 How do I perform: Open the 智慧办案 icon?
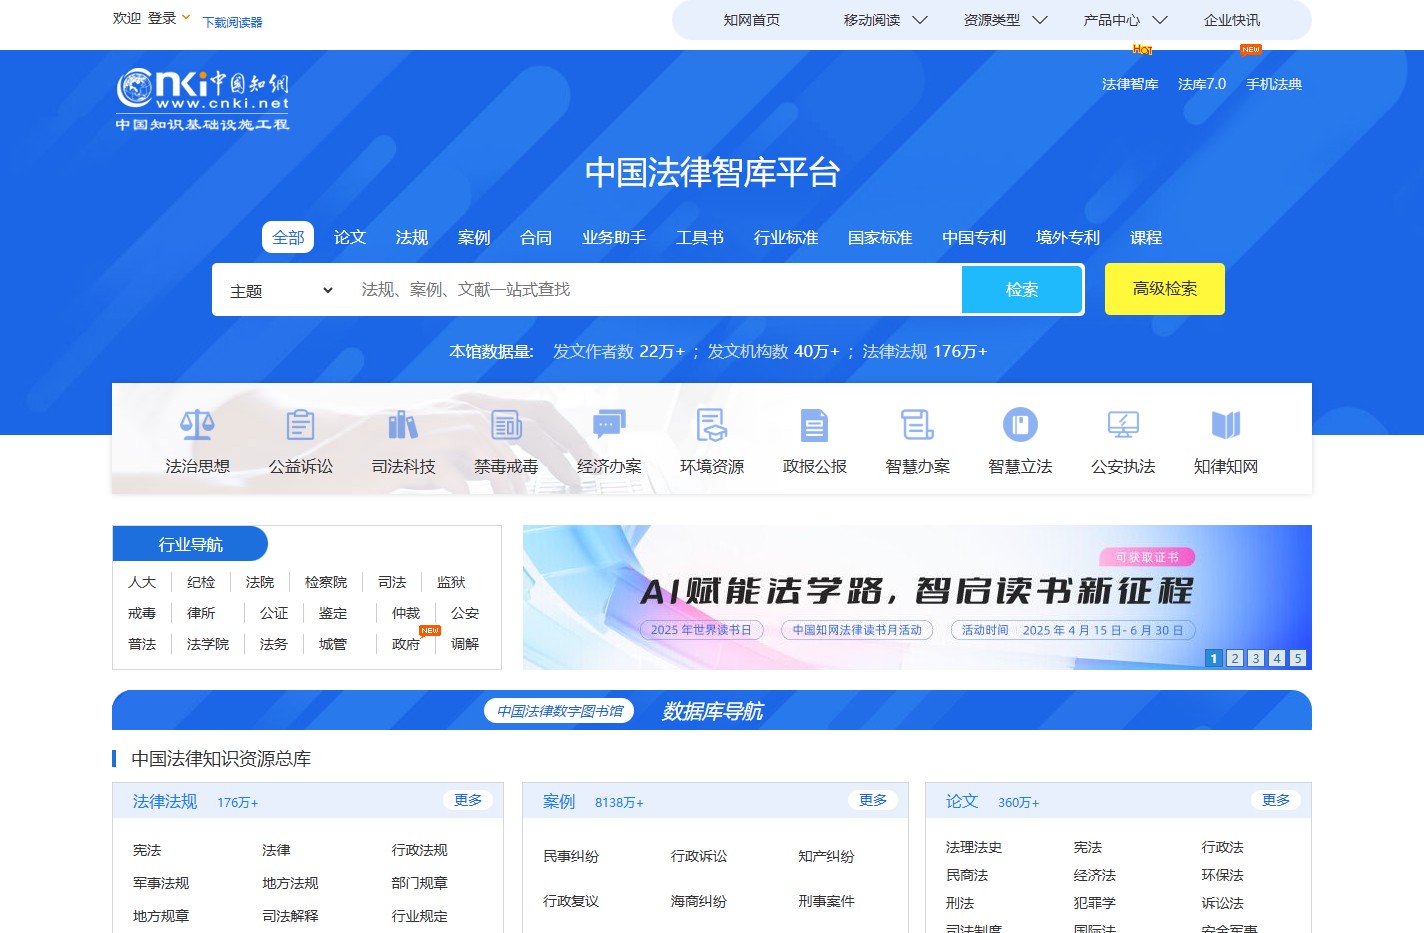coord(917,425)
